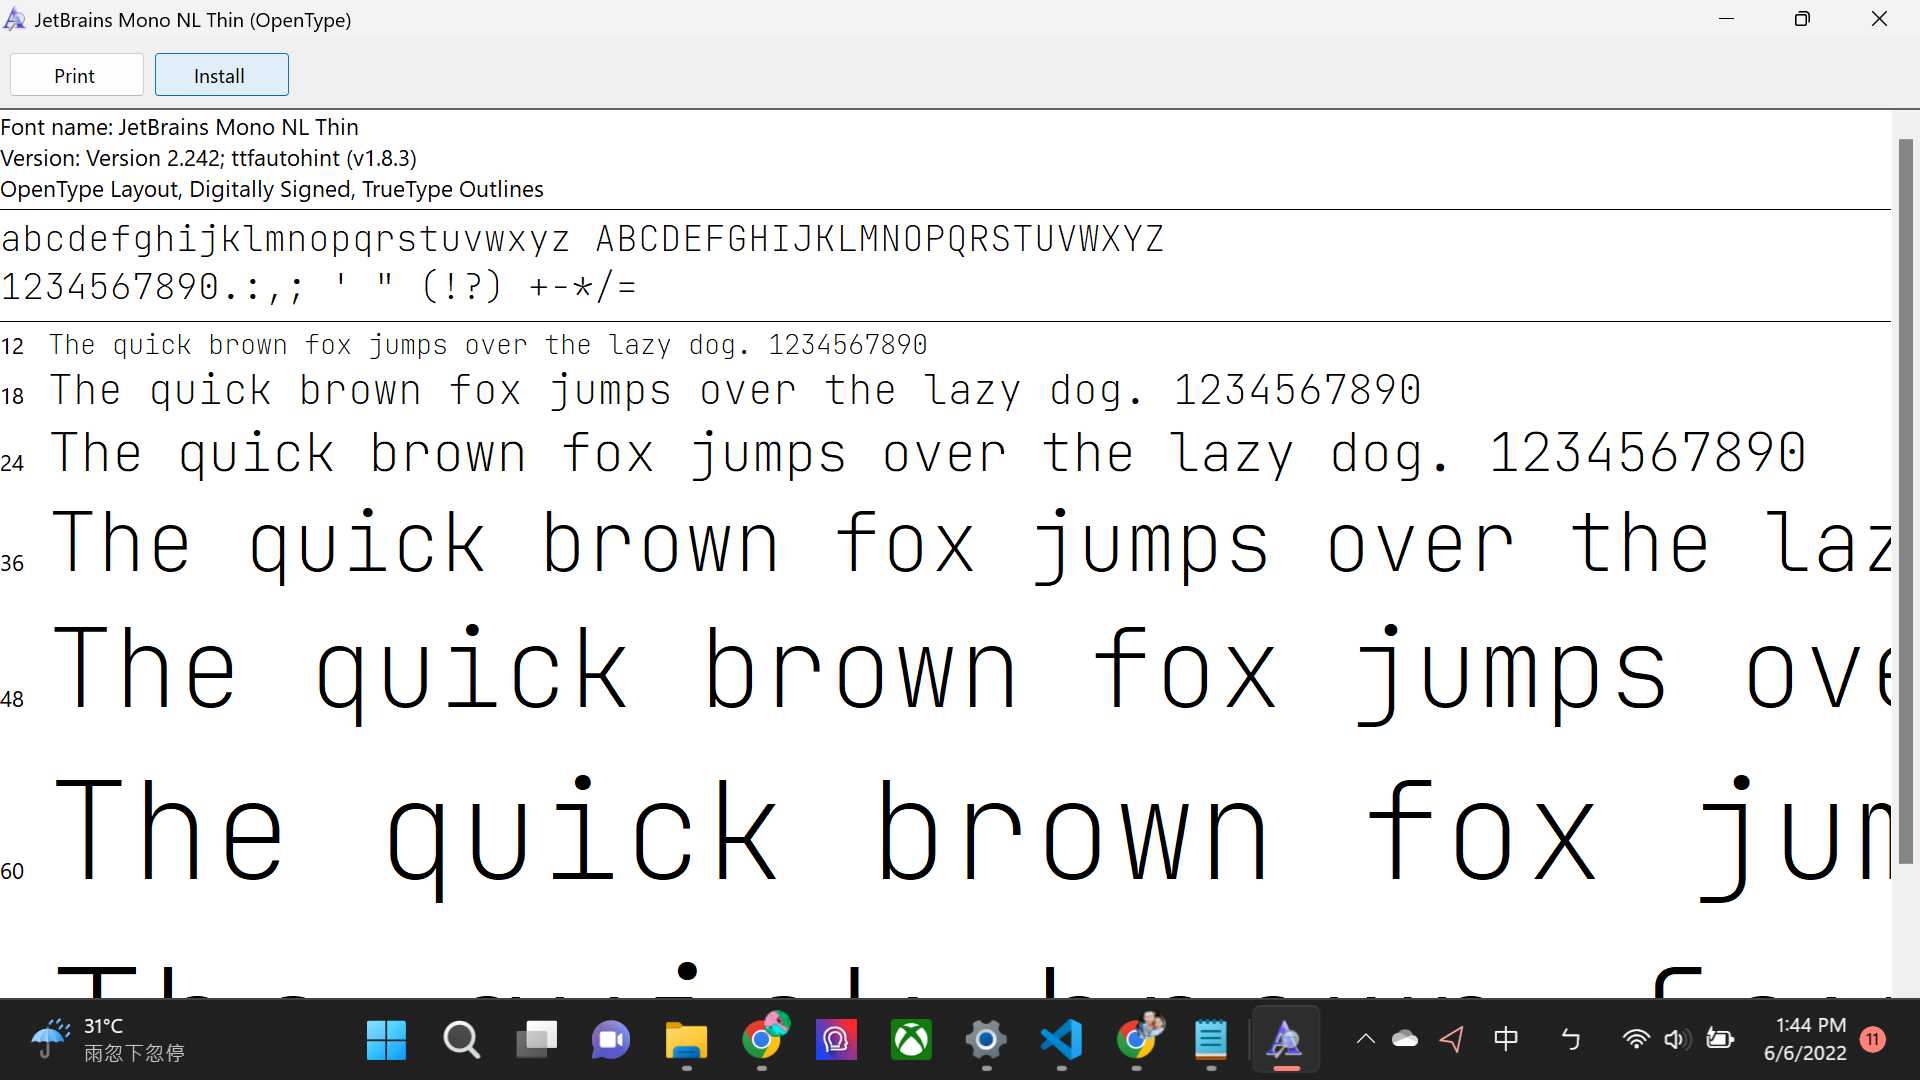The height and width of the screenshot is (1080, 1920).
Task: Toggle the Chinese IME 中 indicator
Action: click(x=1505, y=1040)
